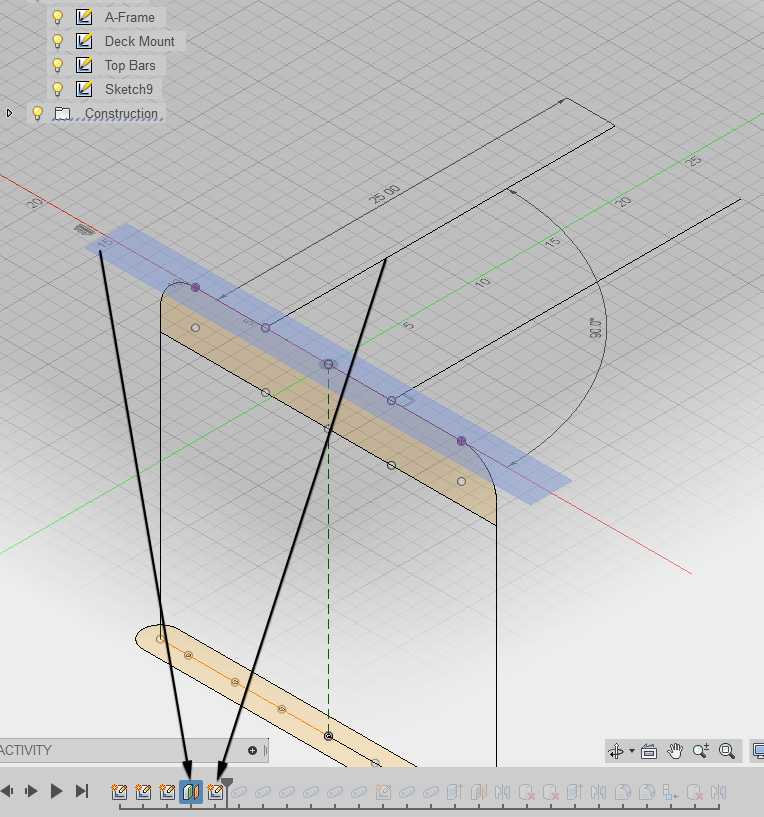764x817 pixels.
Task: Select the Zoom tool with plus-minus
Action: [x=700, y=751]
